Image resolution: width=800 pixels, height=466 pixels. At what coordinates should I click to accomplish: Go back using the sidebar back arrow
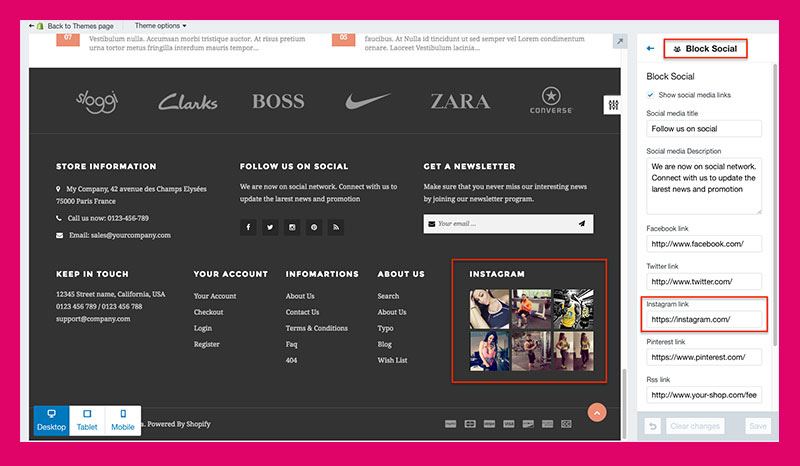pyautogui.click(x=651, y=48)
